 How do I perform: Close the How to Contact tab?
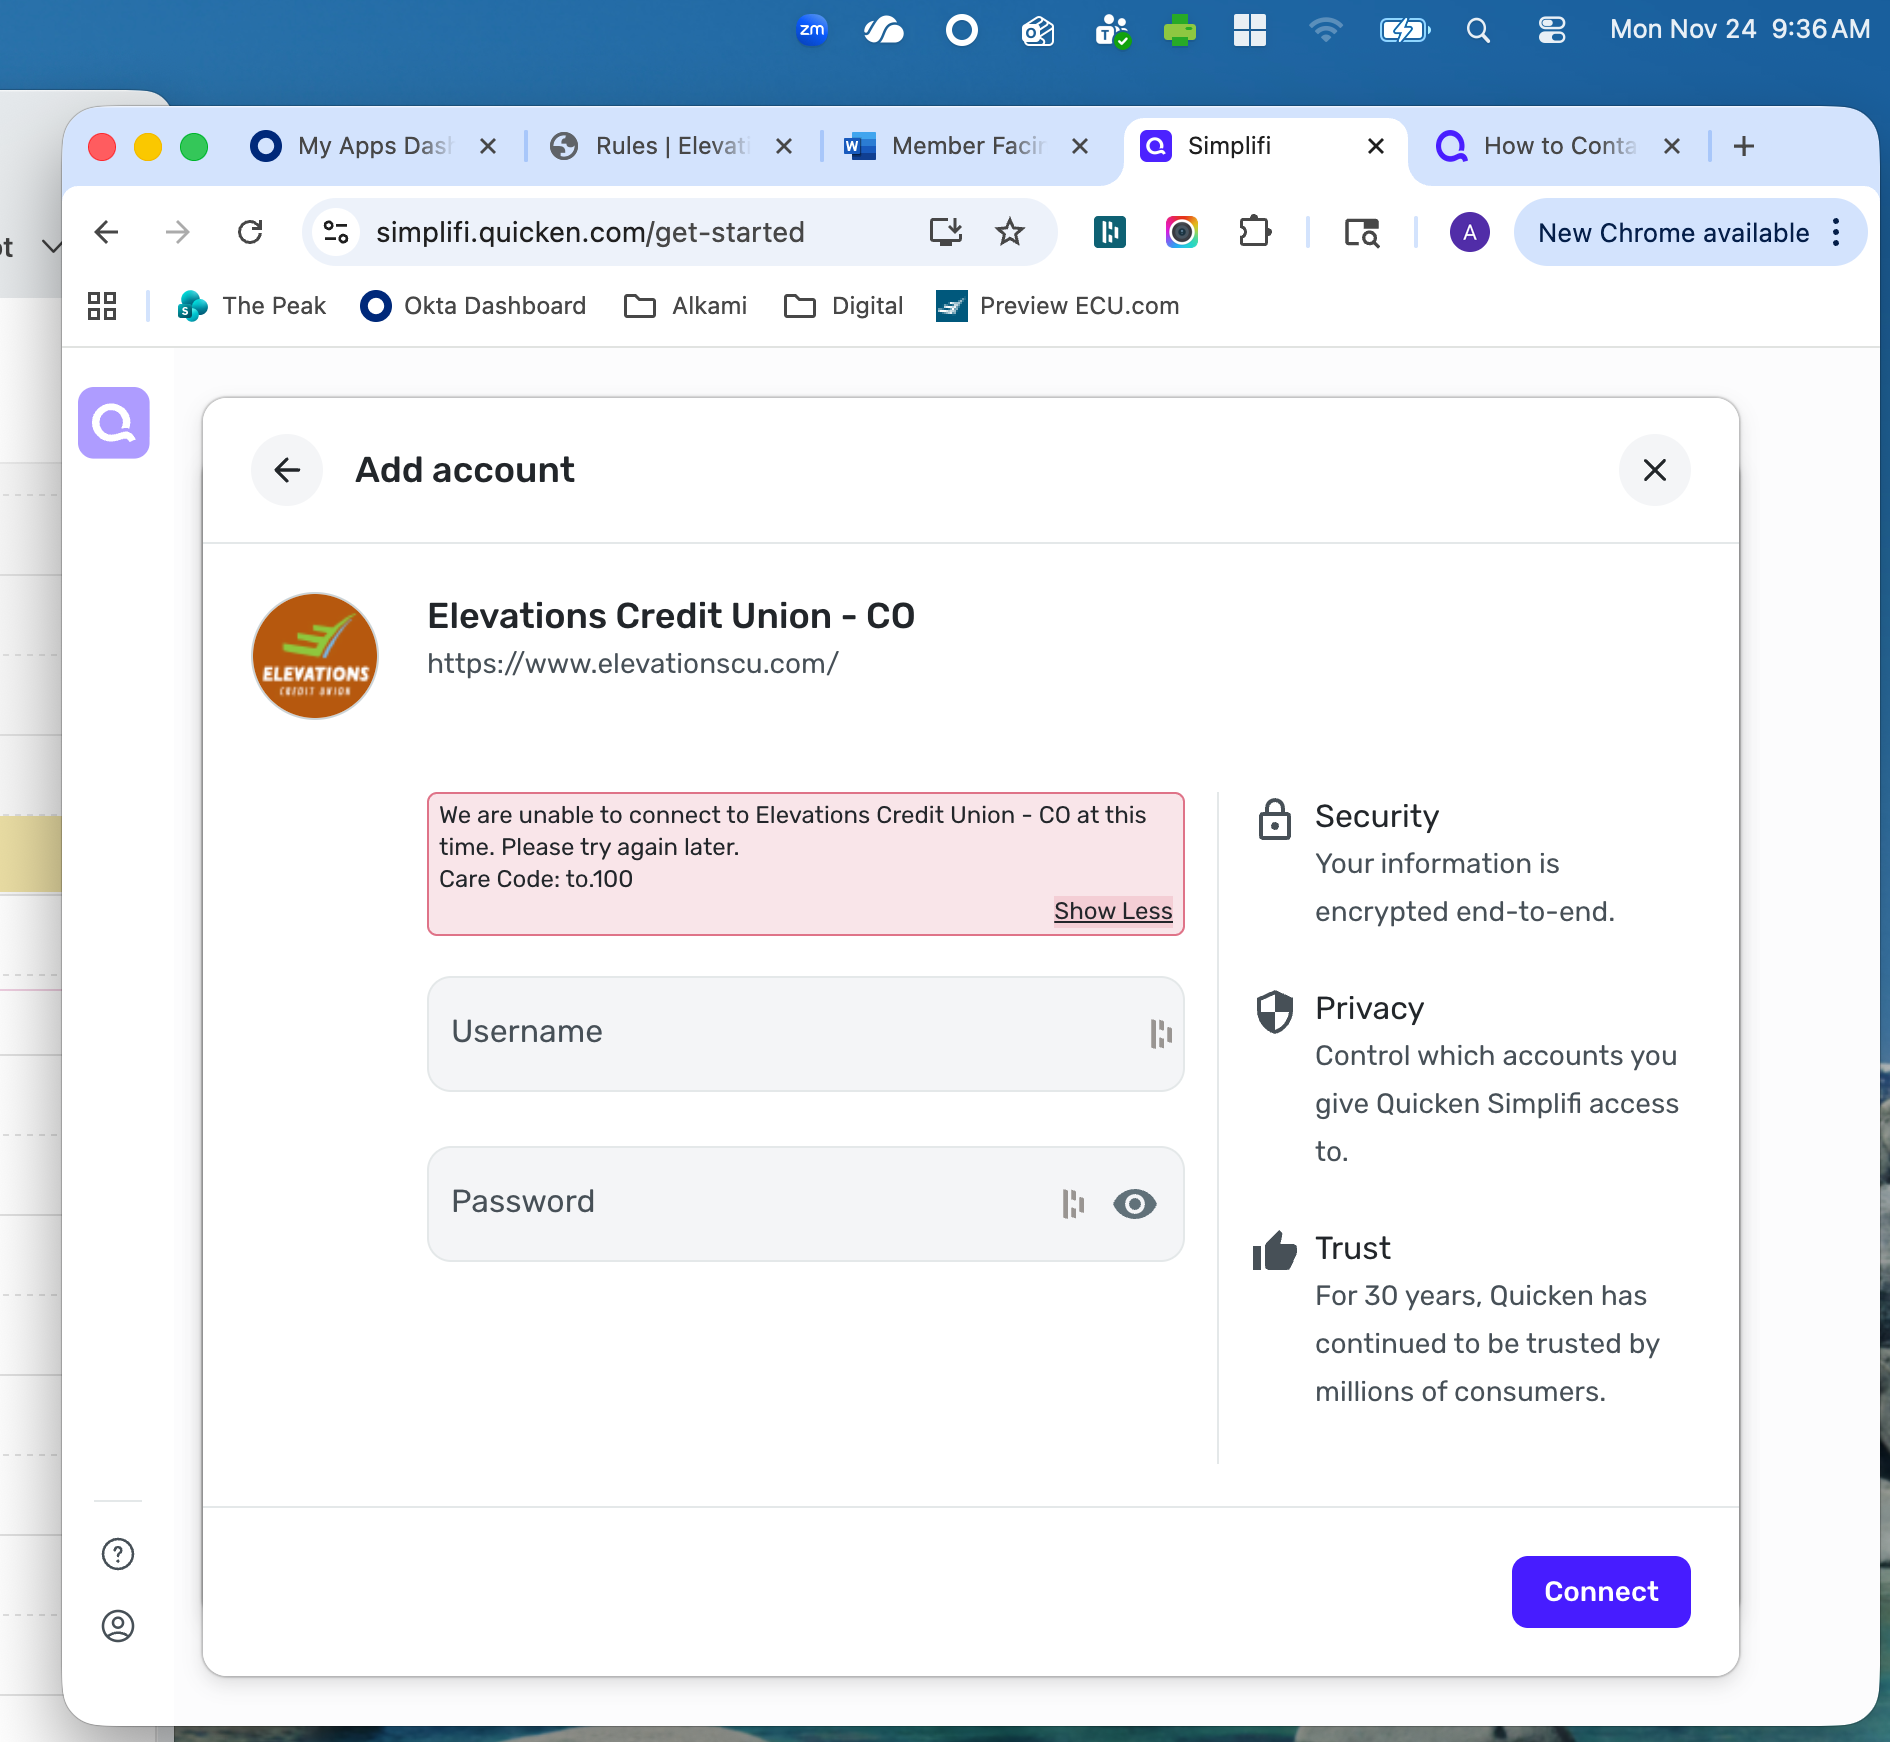click(x=1672, y=146)
